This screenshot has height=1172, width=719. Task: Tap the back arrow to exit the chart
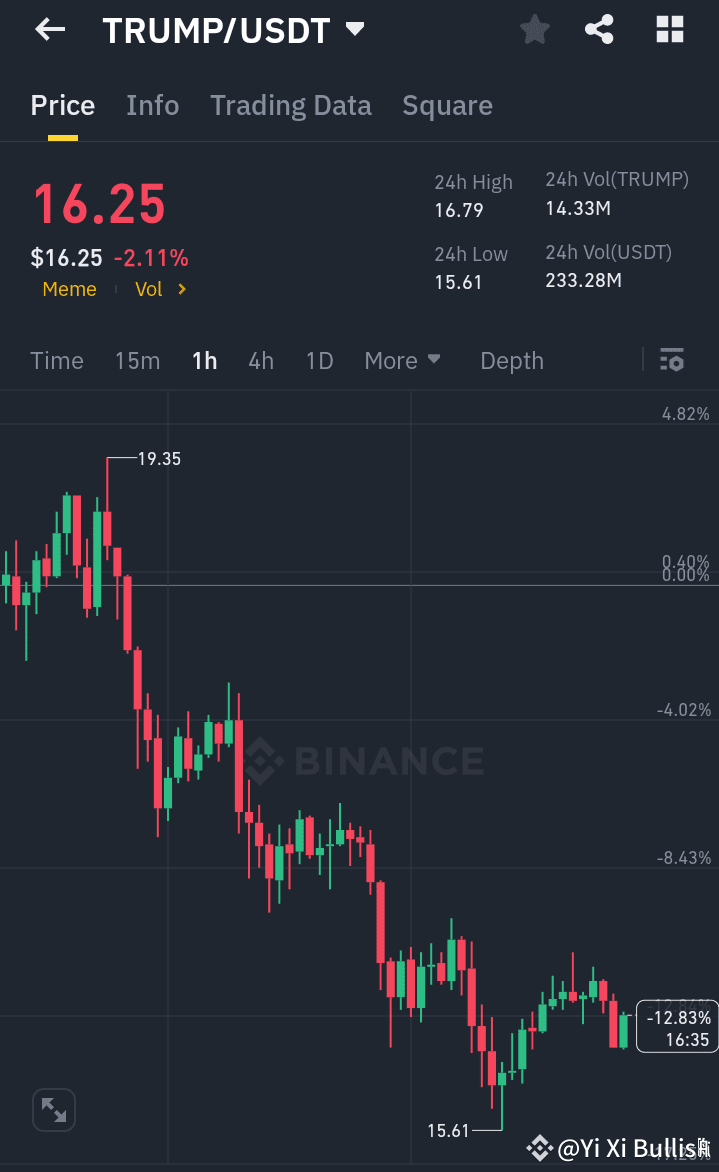[x=48, y=29]
